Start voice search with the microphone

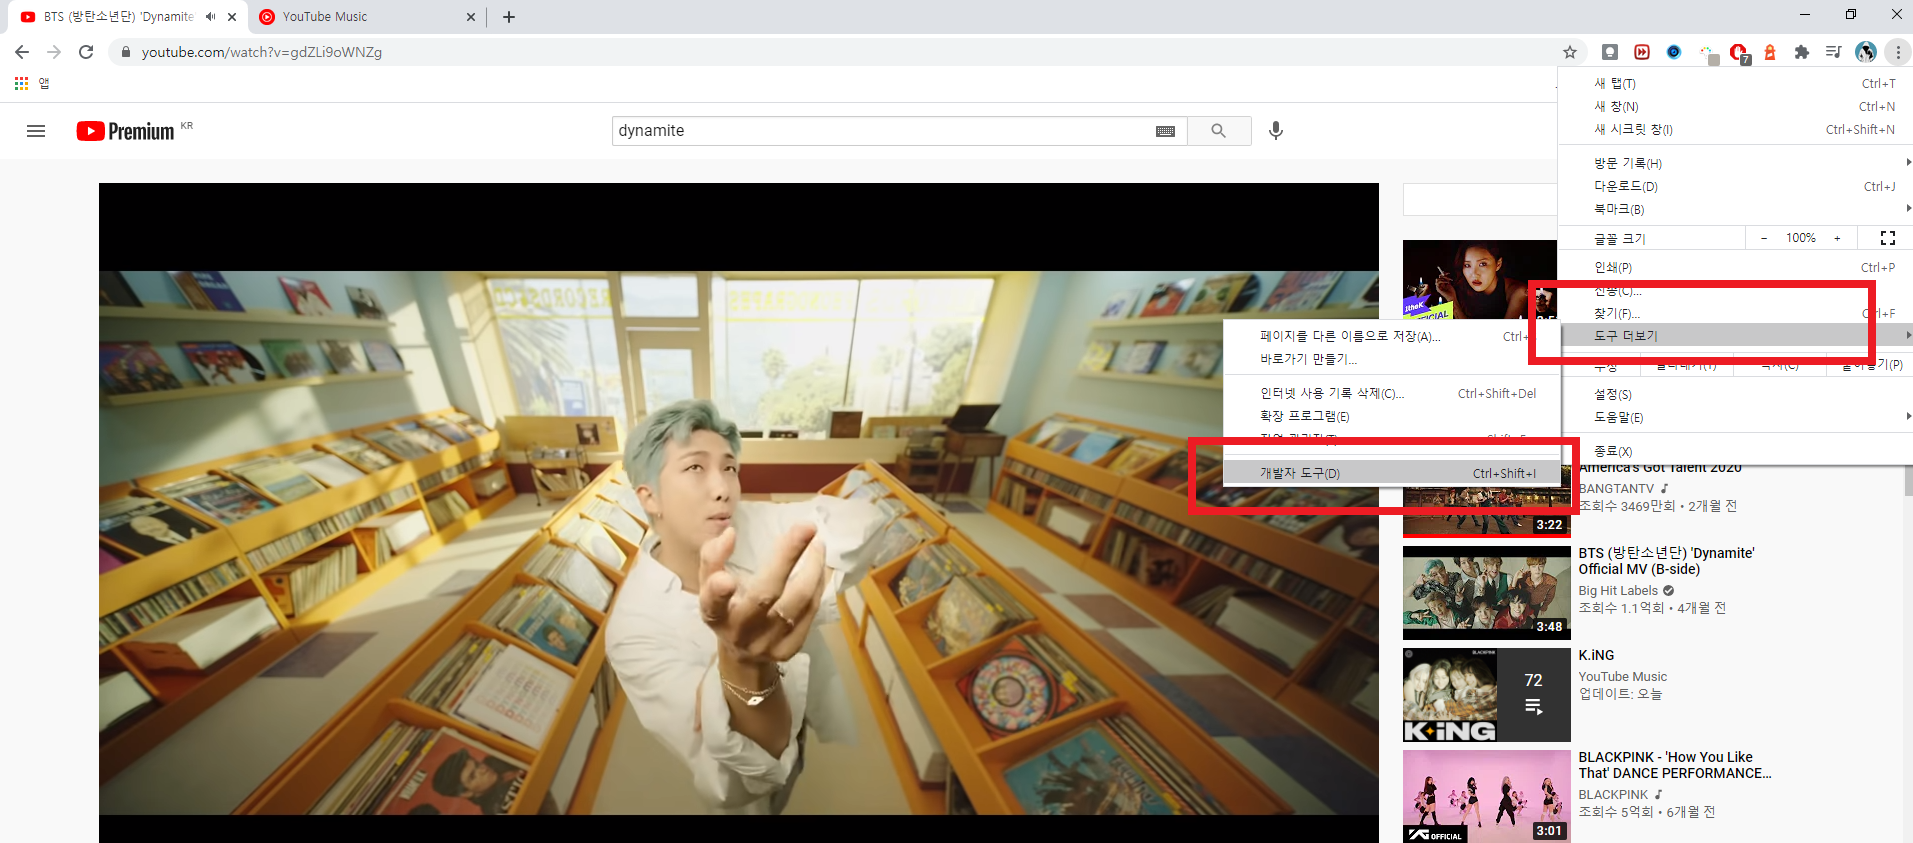click(x=1276, y=131)
